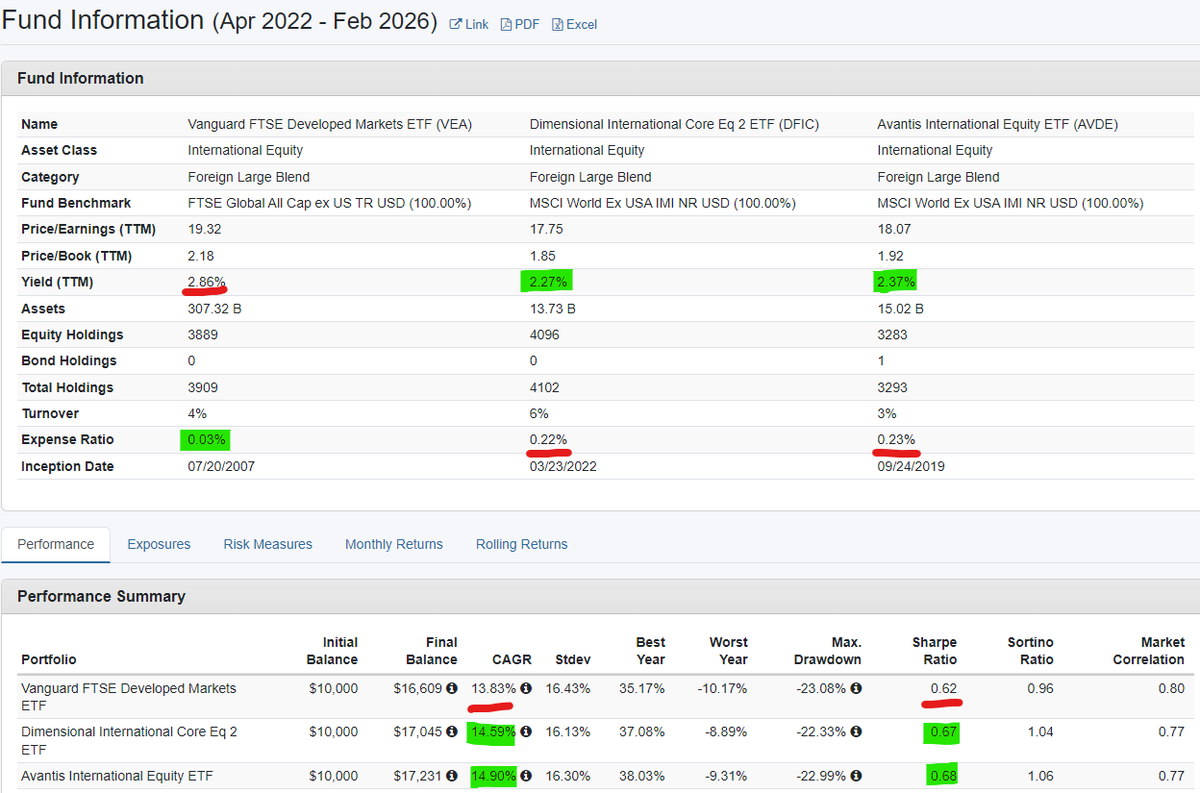Click info icon beside -23.08% drawdown

click(x=856, y=689)
